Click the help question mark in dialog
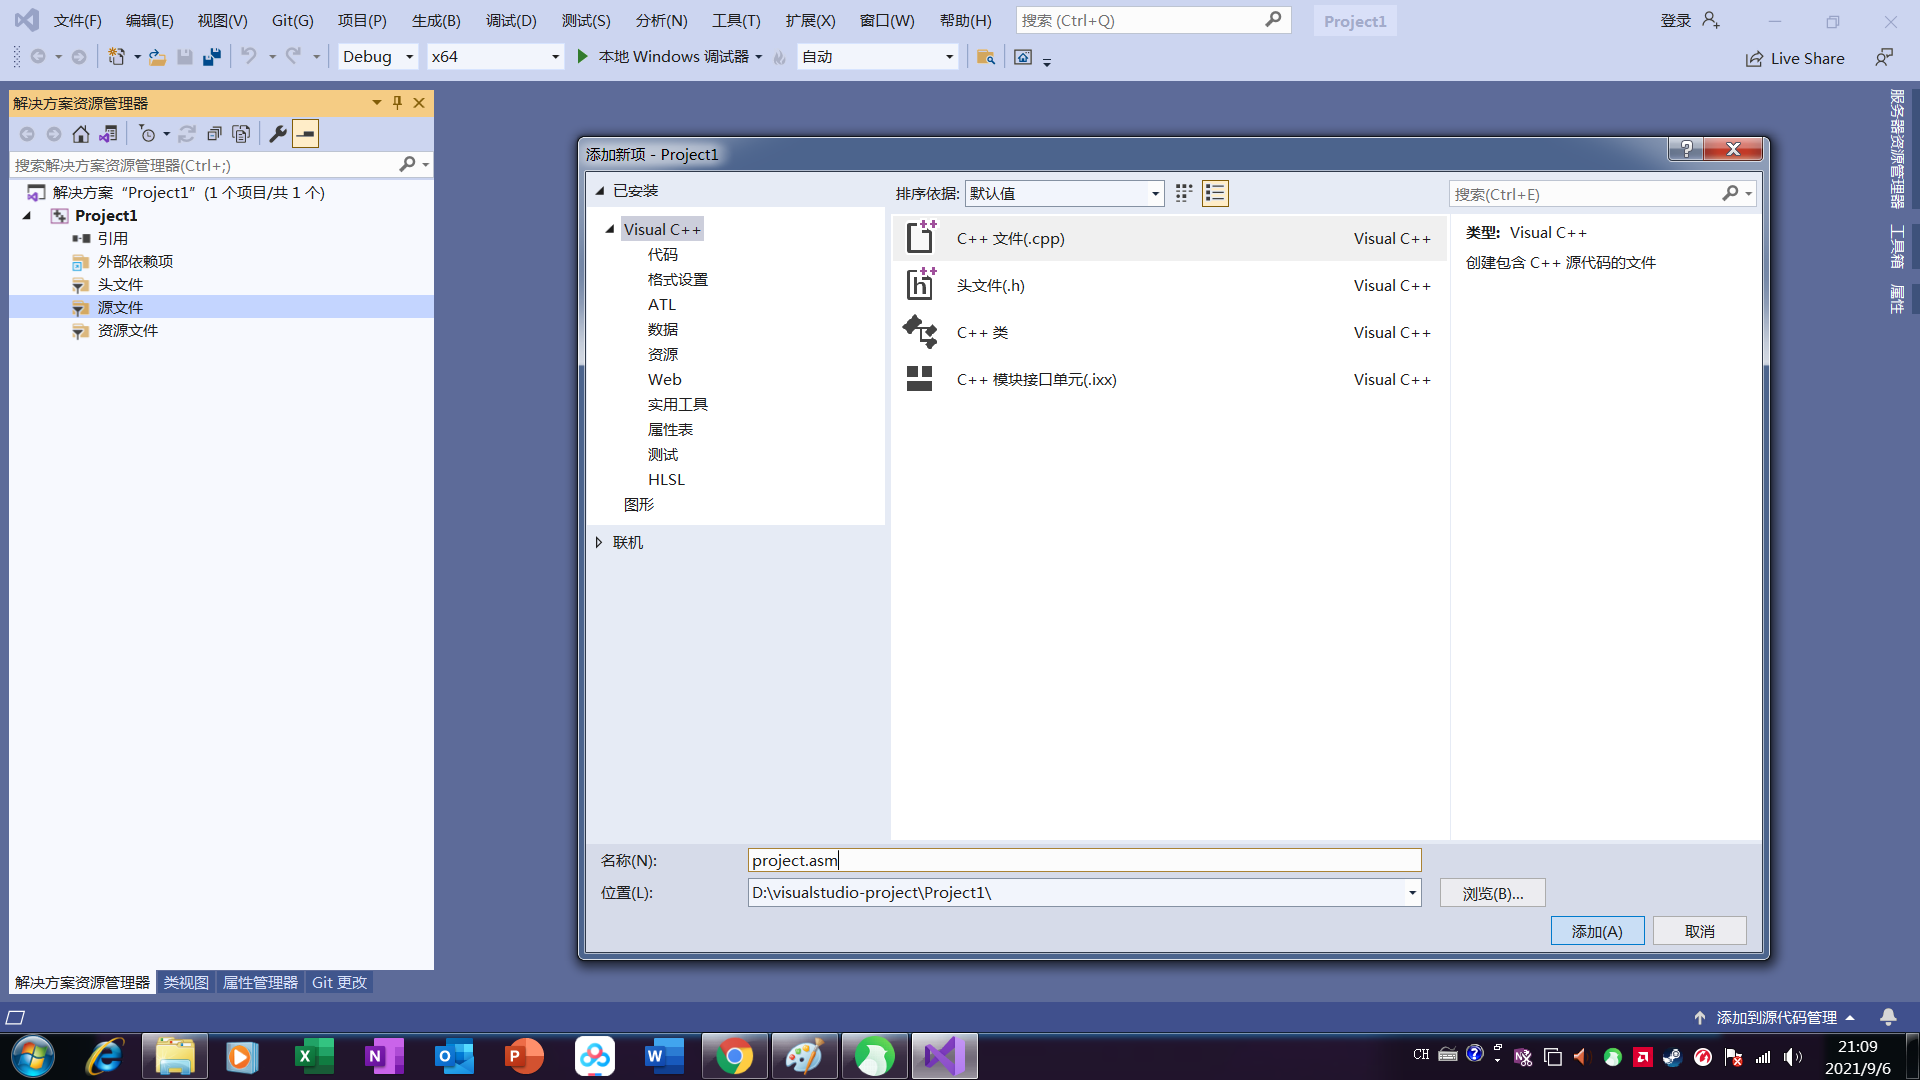Screen dimensions: 1920x1080 tap(1686, 149)
